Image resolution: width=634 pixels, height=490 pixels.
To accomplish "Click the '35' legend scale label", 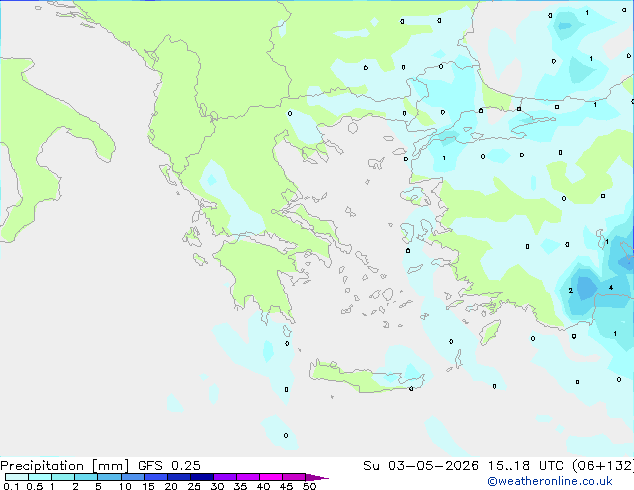I will tap(240, 486).
